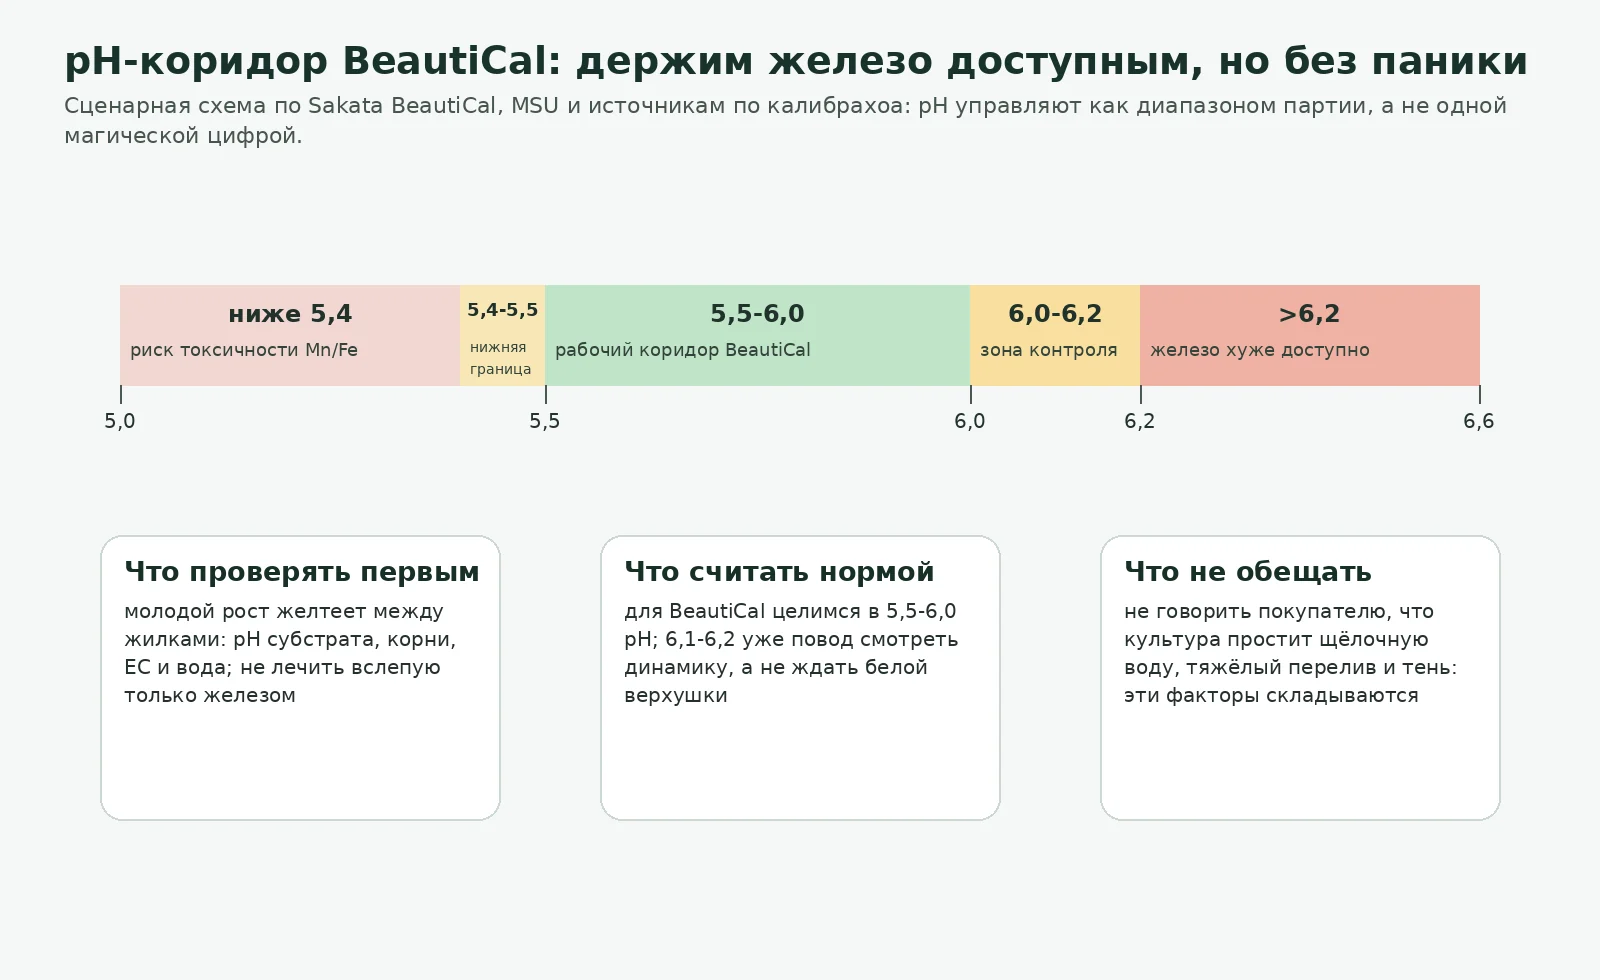Image resolution: width=1600 pixels, height=980 pixels.
Task: Select the green '5,5-6,0' zone
Action: pos(758,335)
